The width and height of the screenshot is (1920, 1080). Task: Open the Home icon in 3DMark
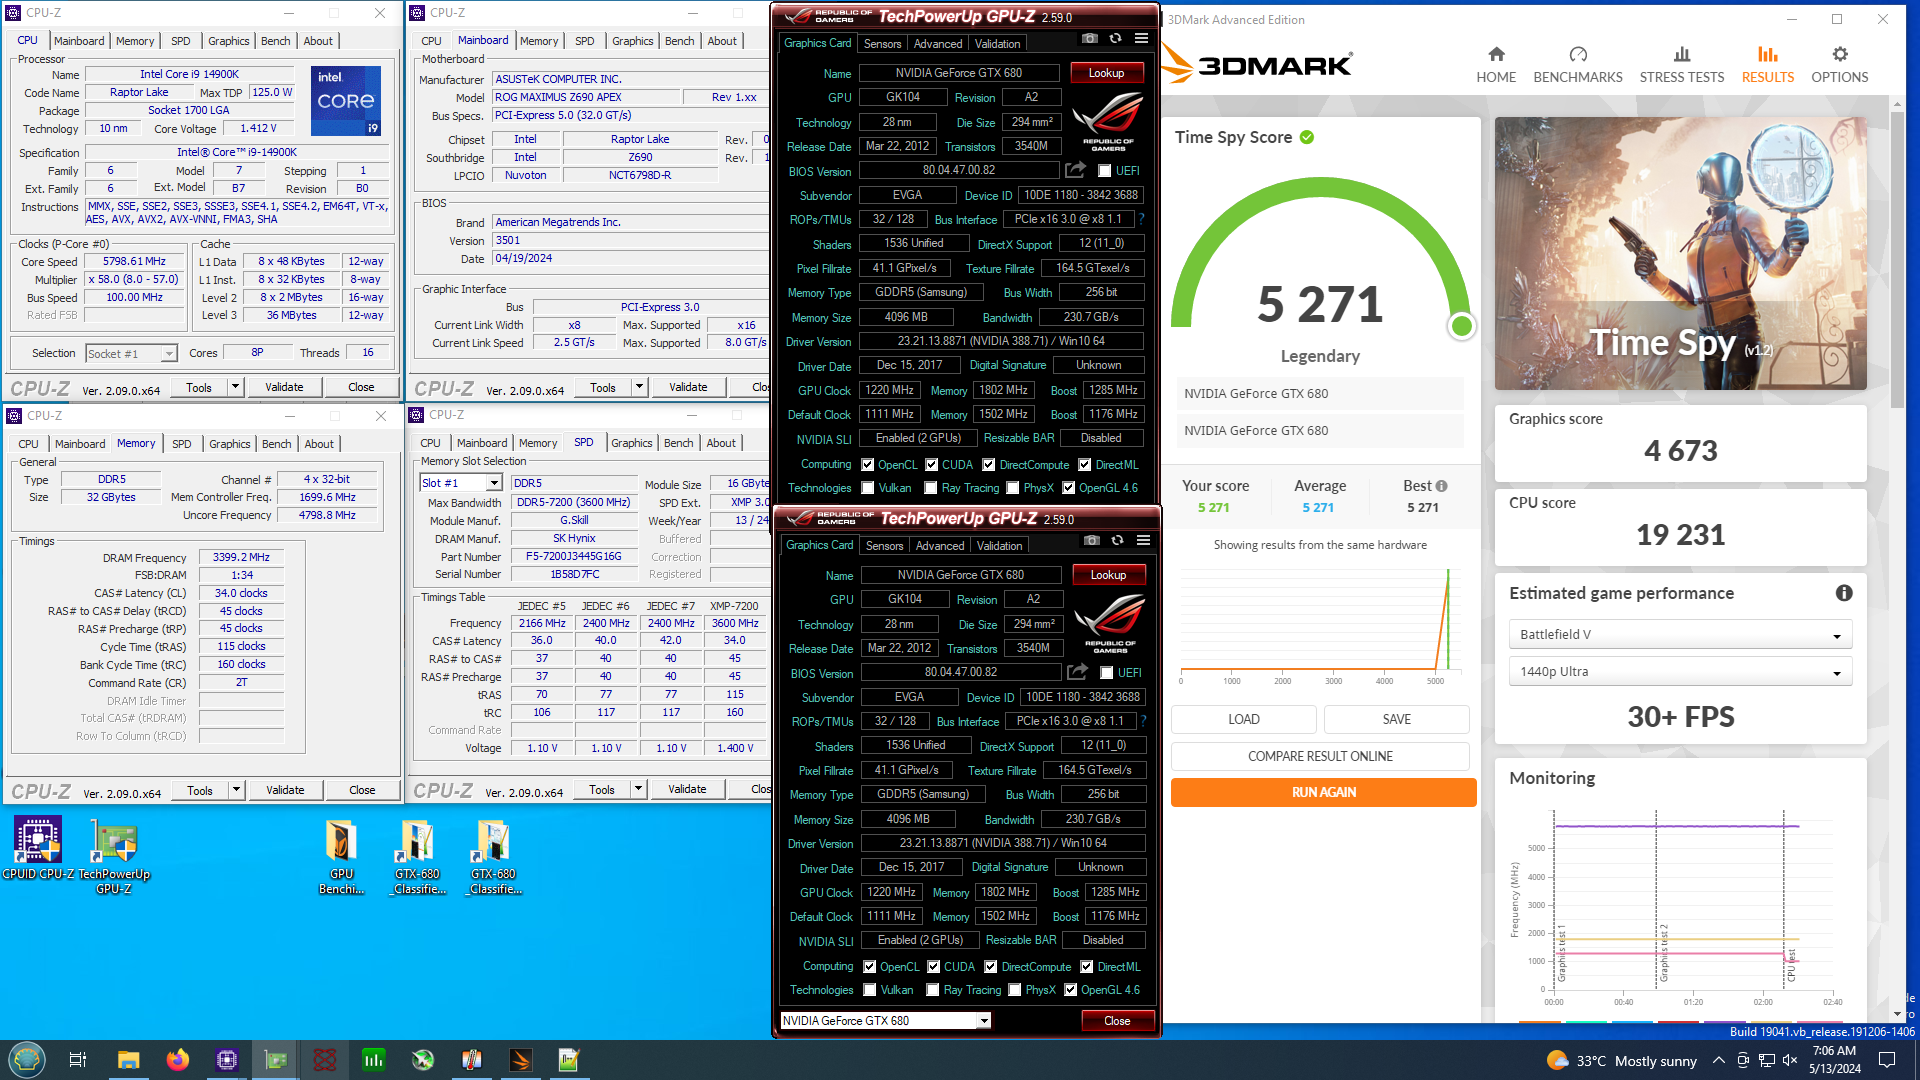1496,55
